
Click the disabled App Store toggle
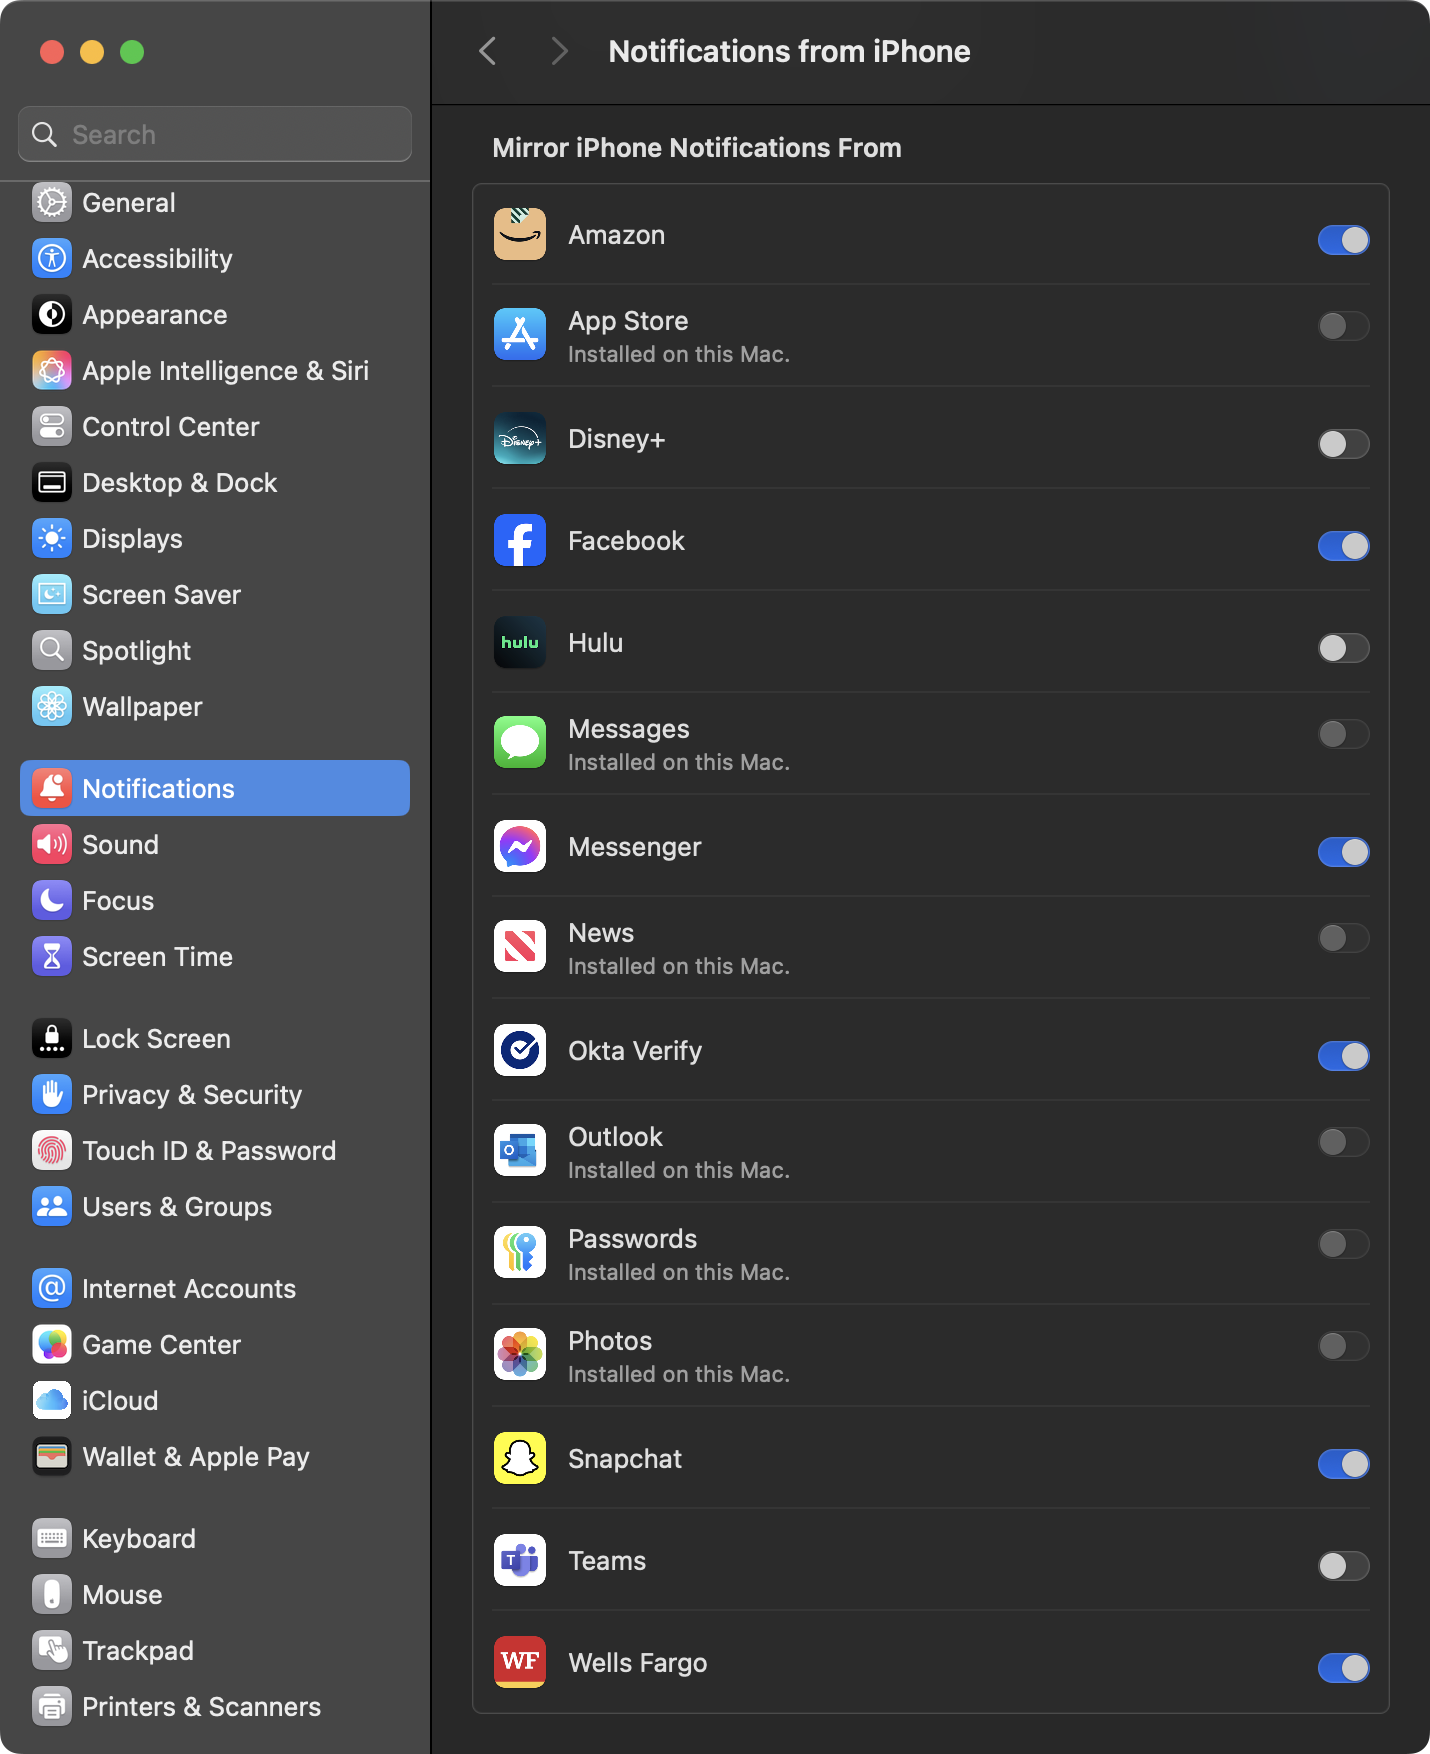(1343, 326)
